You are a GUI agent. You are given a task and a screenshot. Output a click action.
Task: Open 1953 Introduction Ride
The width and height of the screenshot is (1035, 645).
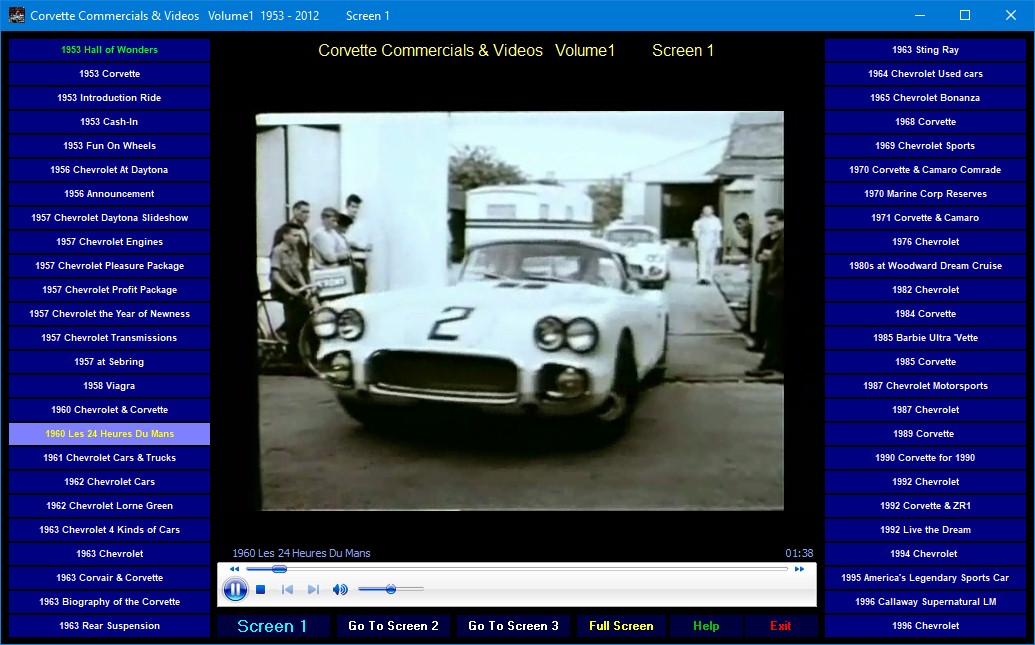coord(110,98)
